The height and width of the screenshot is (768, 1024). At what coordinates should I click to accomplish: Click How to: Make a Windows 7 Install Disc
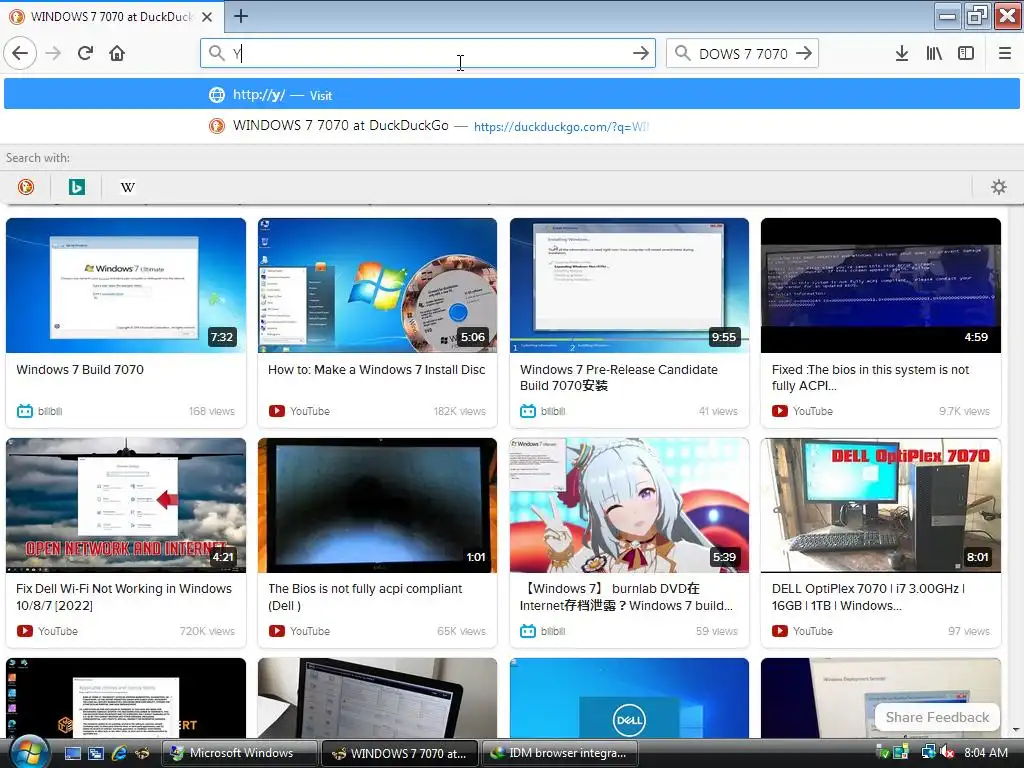(376, 370)
